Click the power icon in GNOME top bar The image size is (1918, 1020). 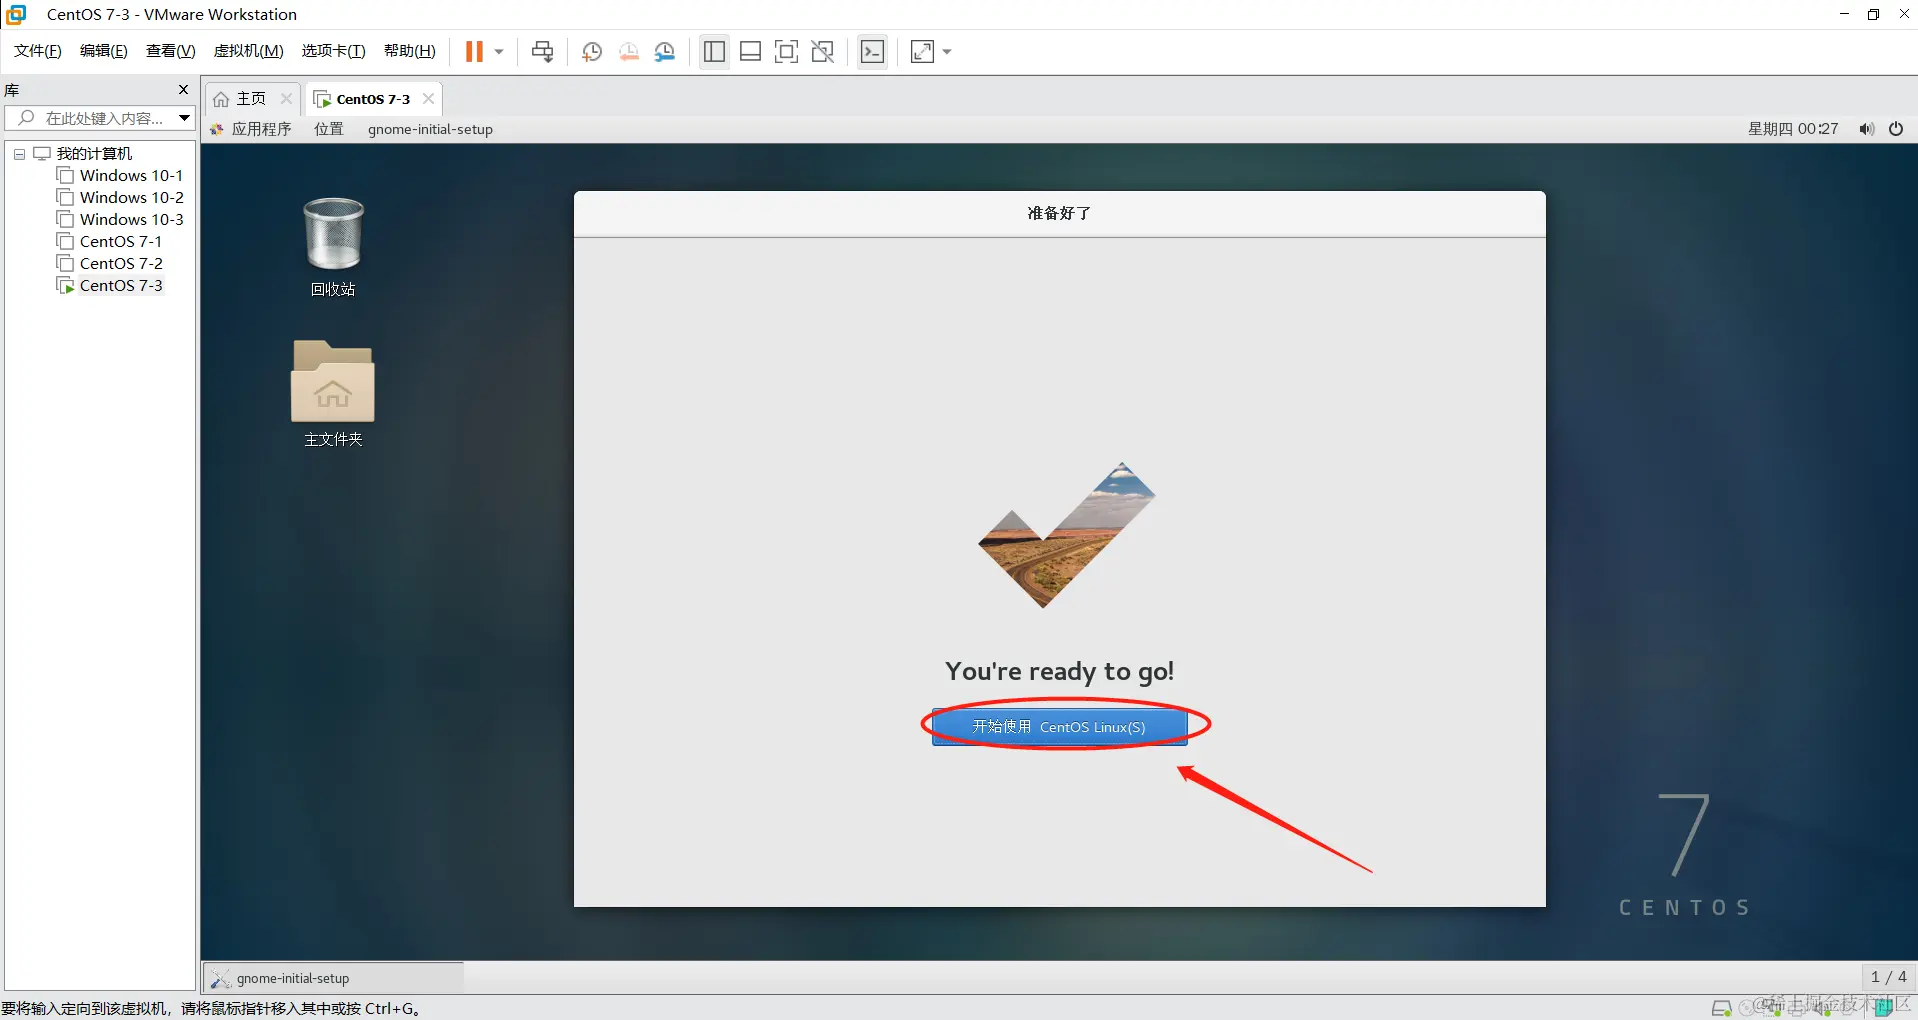pos(1896,129)
